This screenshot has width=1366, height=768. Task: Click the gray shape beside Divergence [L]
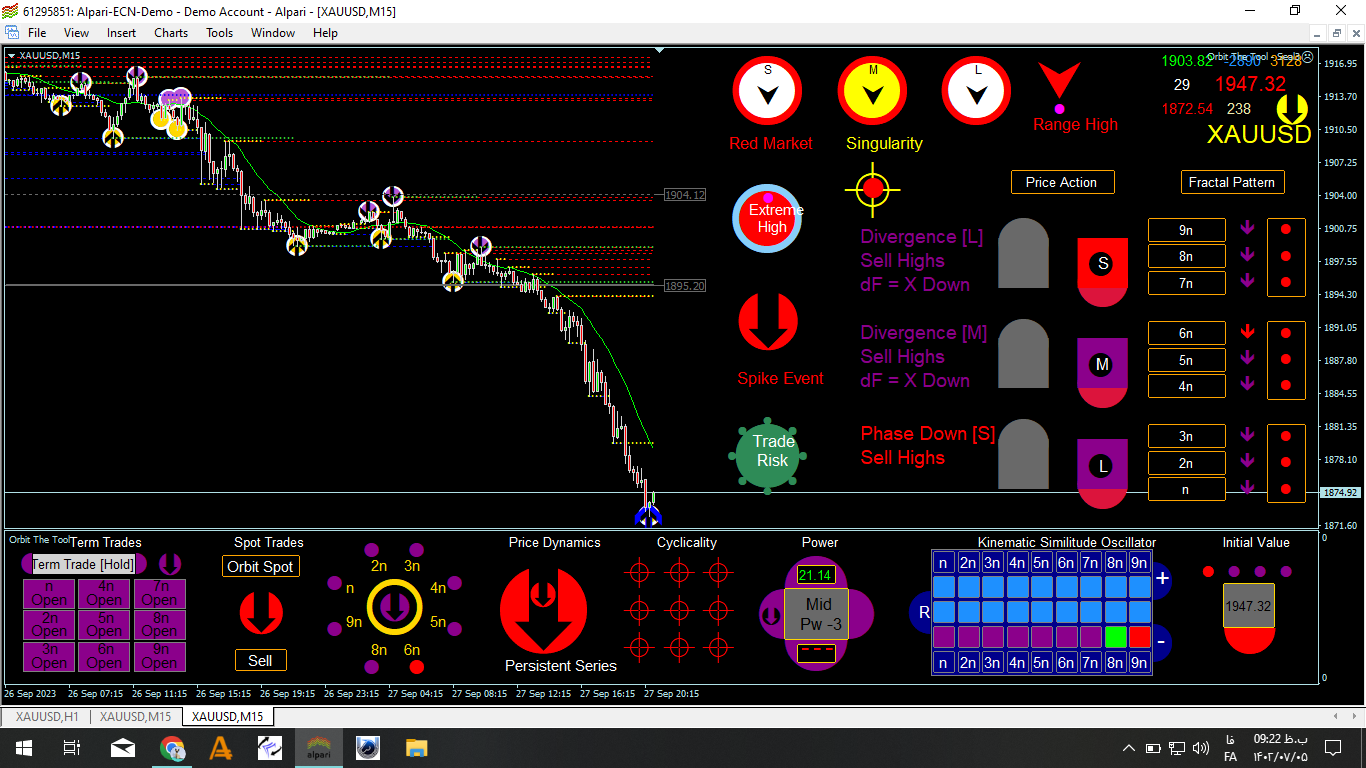1023,253
